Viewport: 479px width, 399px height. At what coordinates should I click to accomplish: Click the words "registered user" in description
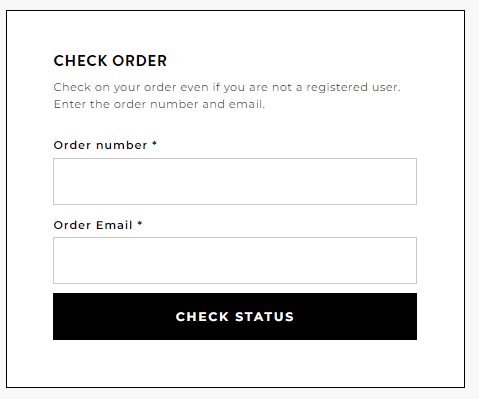(x=353, y=87)
